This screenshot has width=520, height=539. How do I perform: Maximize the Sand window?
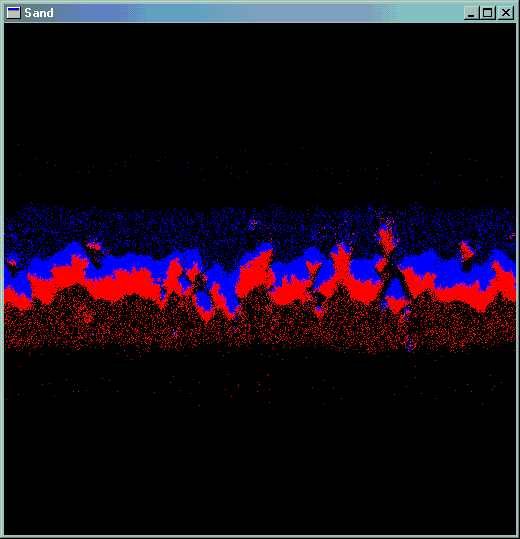(487, 13)
